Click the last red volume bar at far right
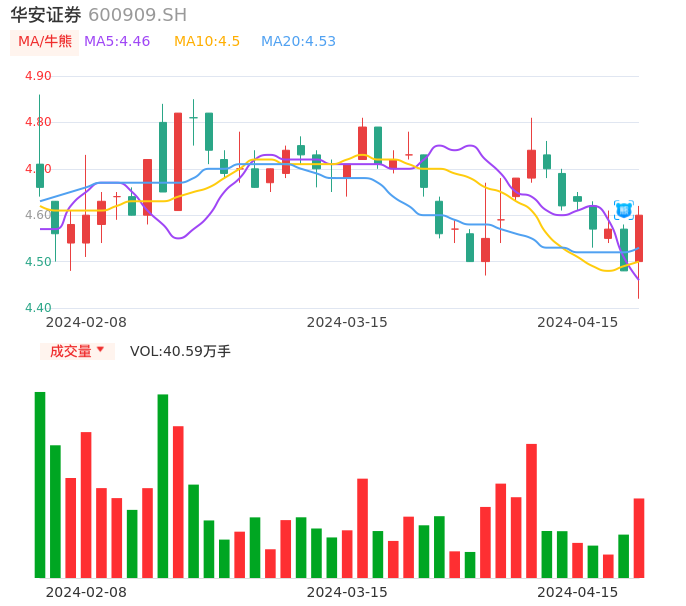 pos(639,538)
